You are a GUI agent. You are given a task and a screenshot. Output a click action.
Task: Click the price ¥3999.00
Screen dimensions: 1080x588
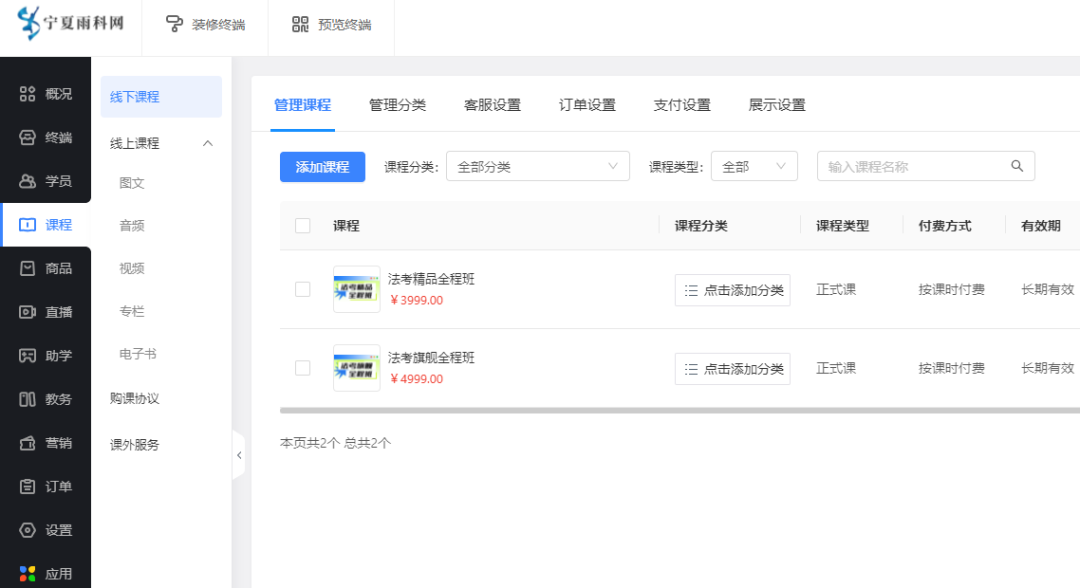click(416, 300)
